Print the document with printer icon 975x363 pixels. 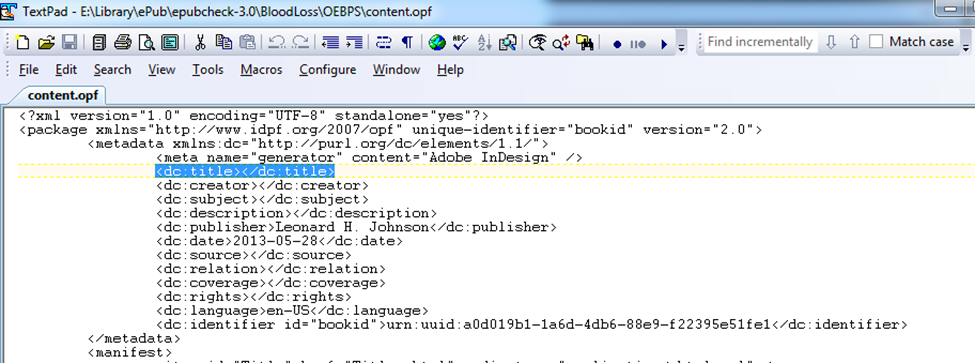(x=122, y=42)
